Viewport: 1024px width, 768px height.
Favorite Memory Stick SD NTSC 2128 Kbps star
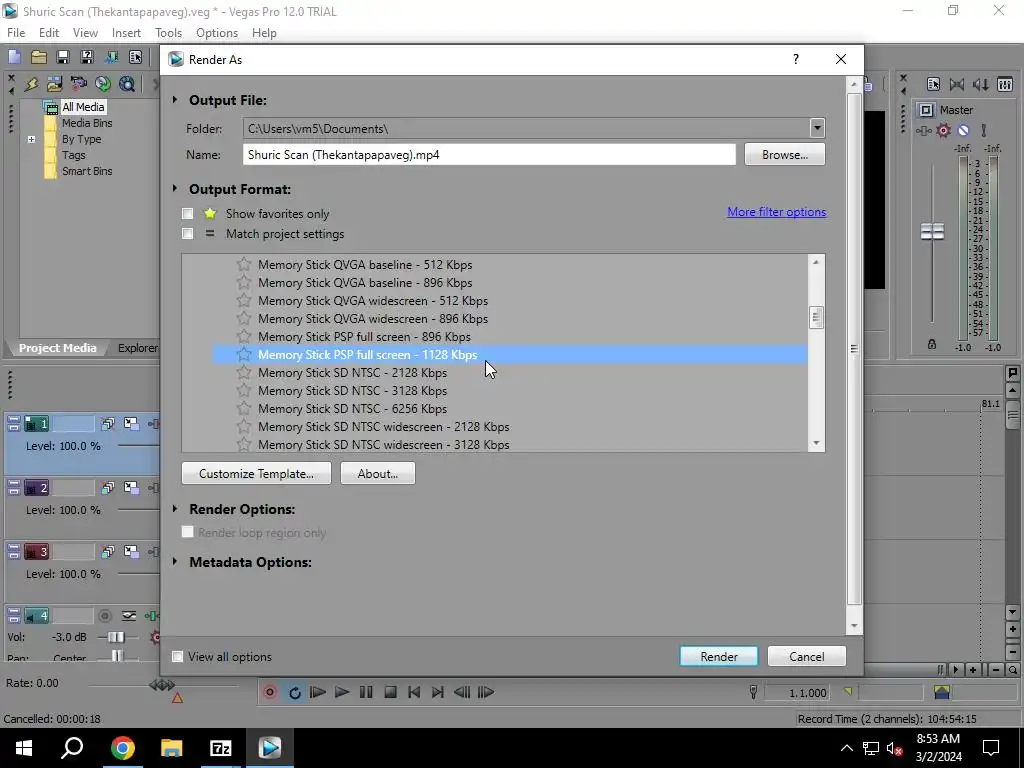(x=244, y=372)
